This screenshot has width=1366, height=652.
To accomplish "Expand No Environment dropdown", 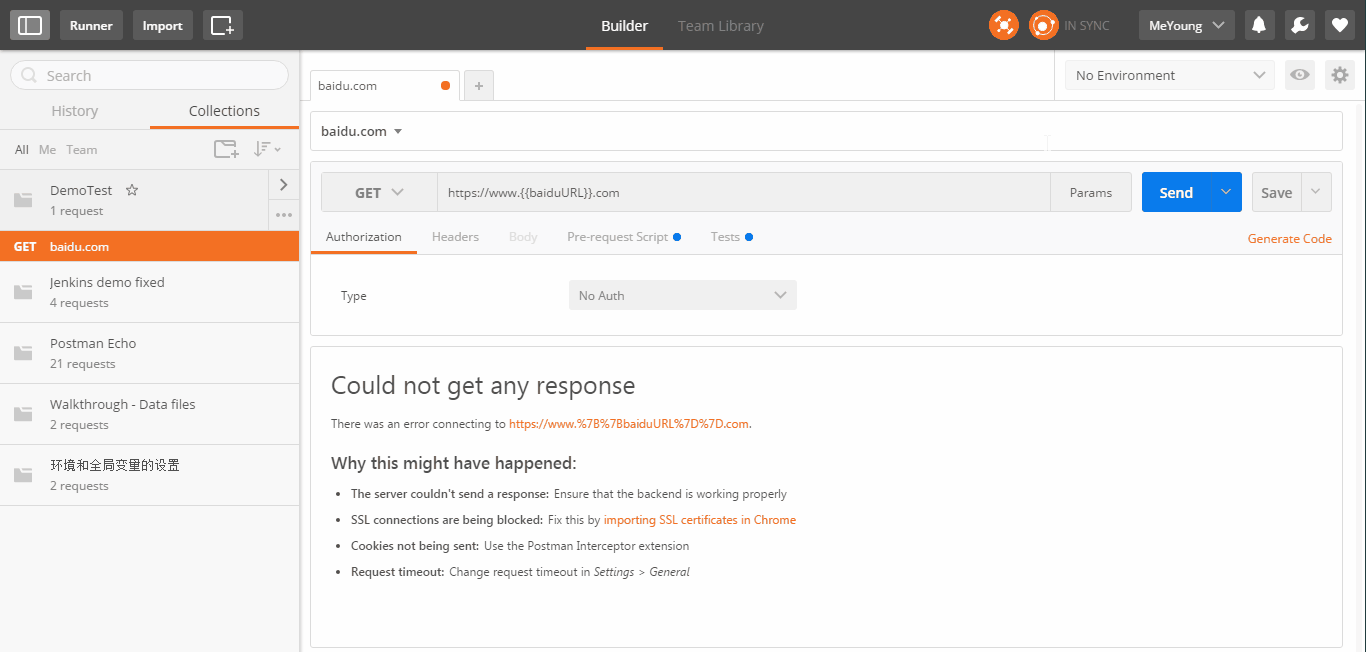I will (x=1169, y=75).
